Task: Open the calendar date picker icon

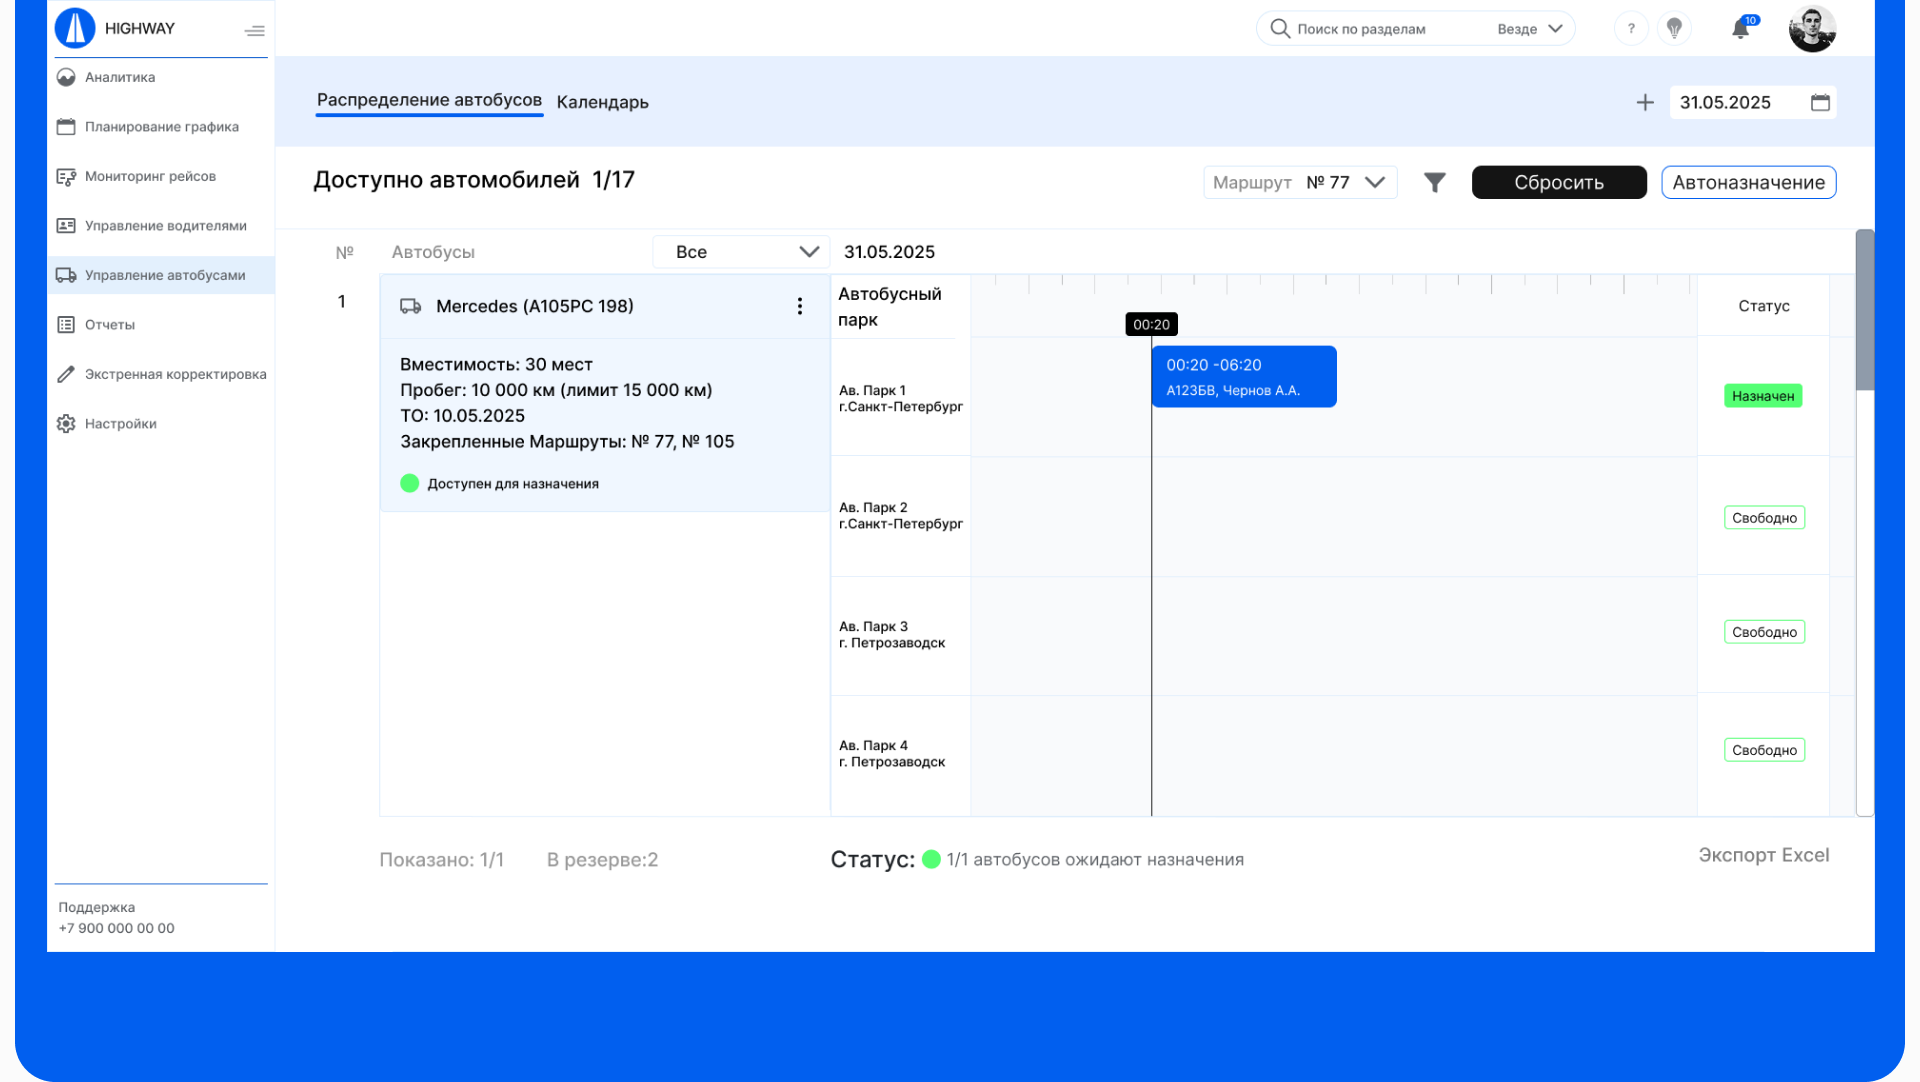Action: pyautogui.click(x=1820, y=102)
